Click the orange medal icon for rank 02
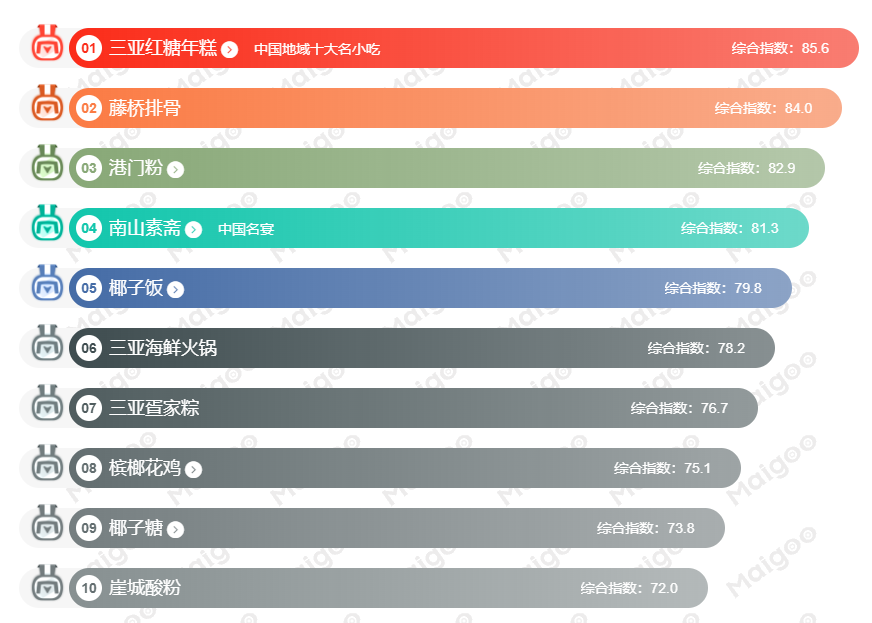This screenshot has width=872, height=623. 46,106
